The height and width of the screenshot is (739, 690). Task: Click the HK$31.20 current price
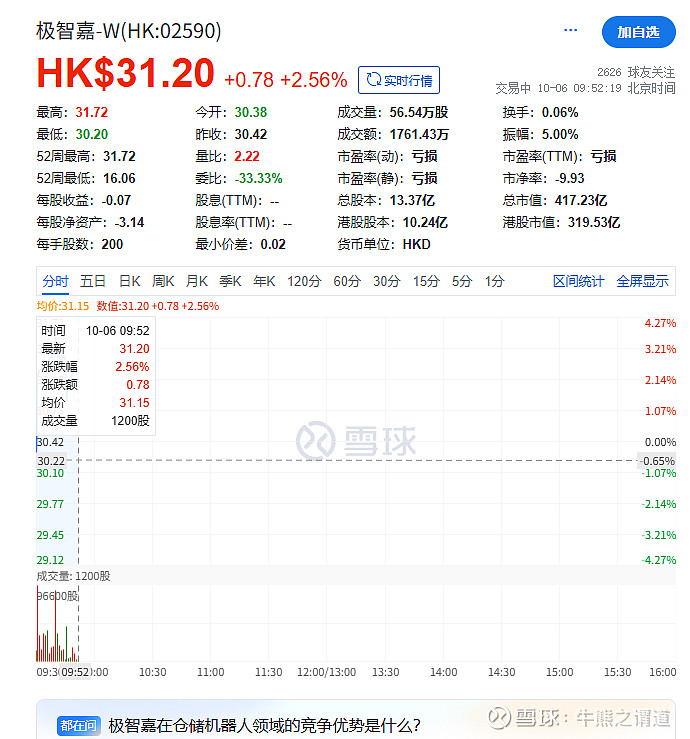(x=125, y=73)
